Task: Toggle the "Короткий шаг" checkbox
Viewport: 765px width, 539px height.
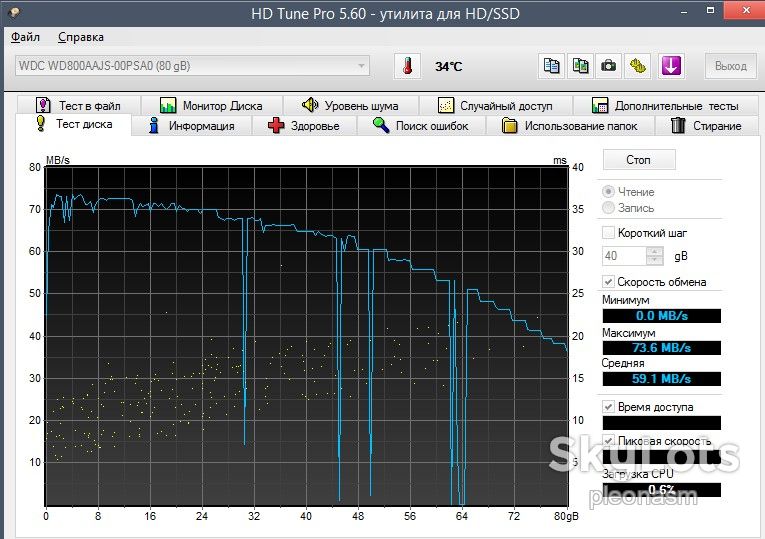Action: click(x=608, y=233)
